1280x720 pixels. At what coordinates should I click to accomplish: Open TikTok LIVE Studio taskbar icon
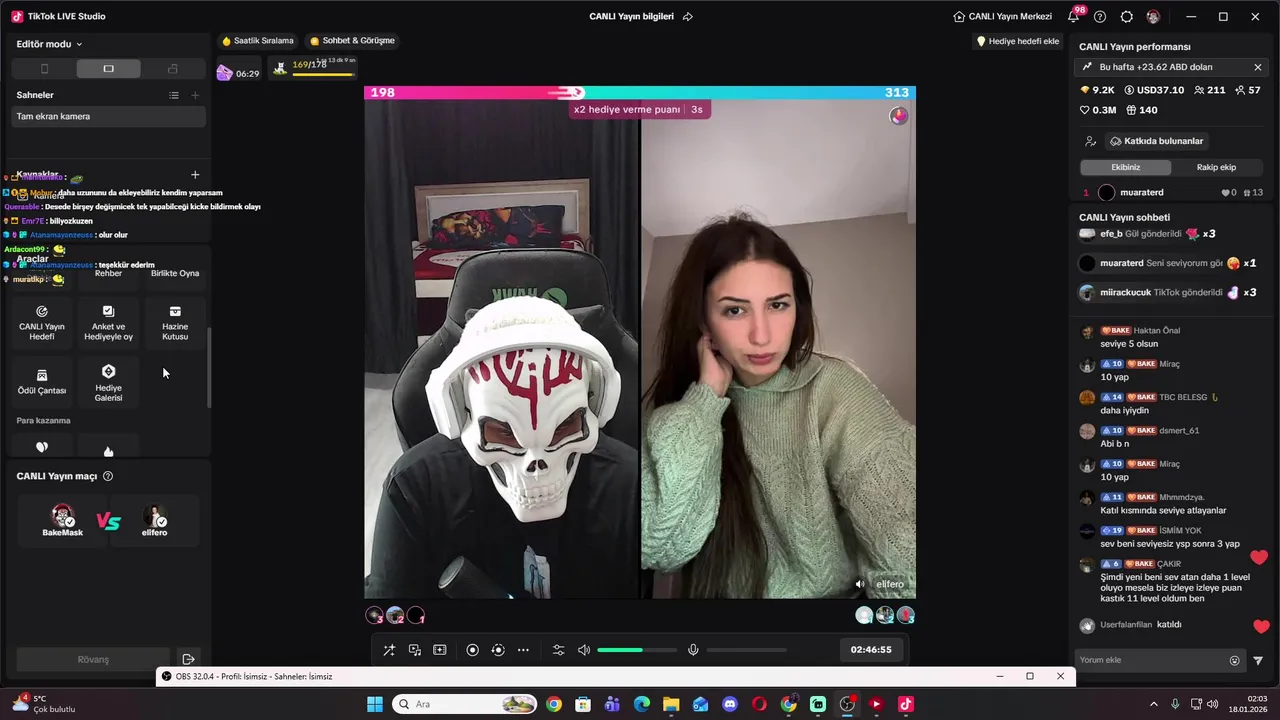906,704
